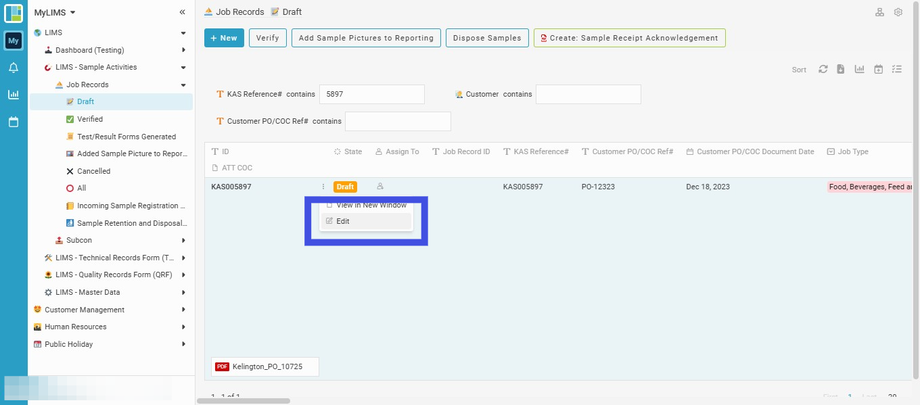Click the Job Record ID column header
This screenshot has height=405, width=920.
pyautogui.click(x=461, y=151)
